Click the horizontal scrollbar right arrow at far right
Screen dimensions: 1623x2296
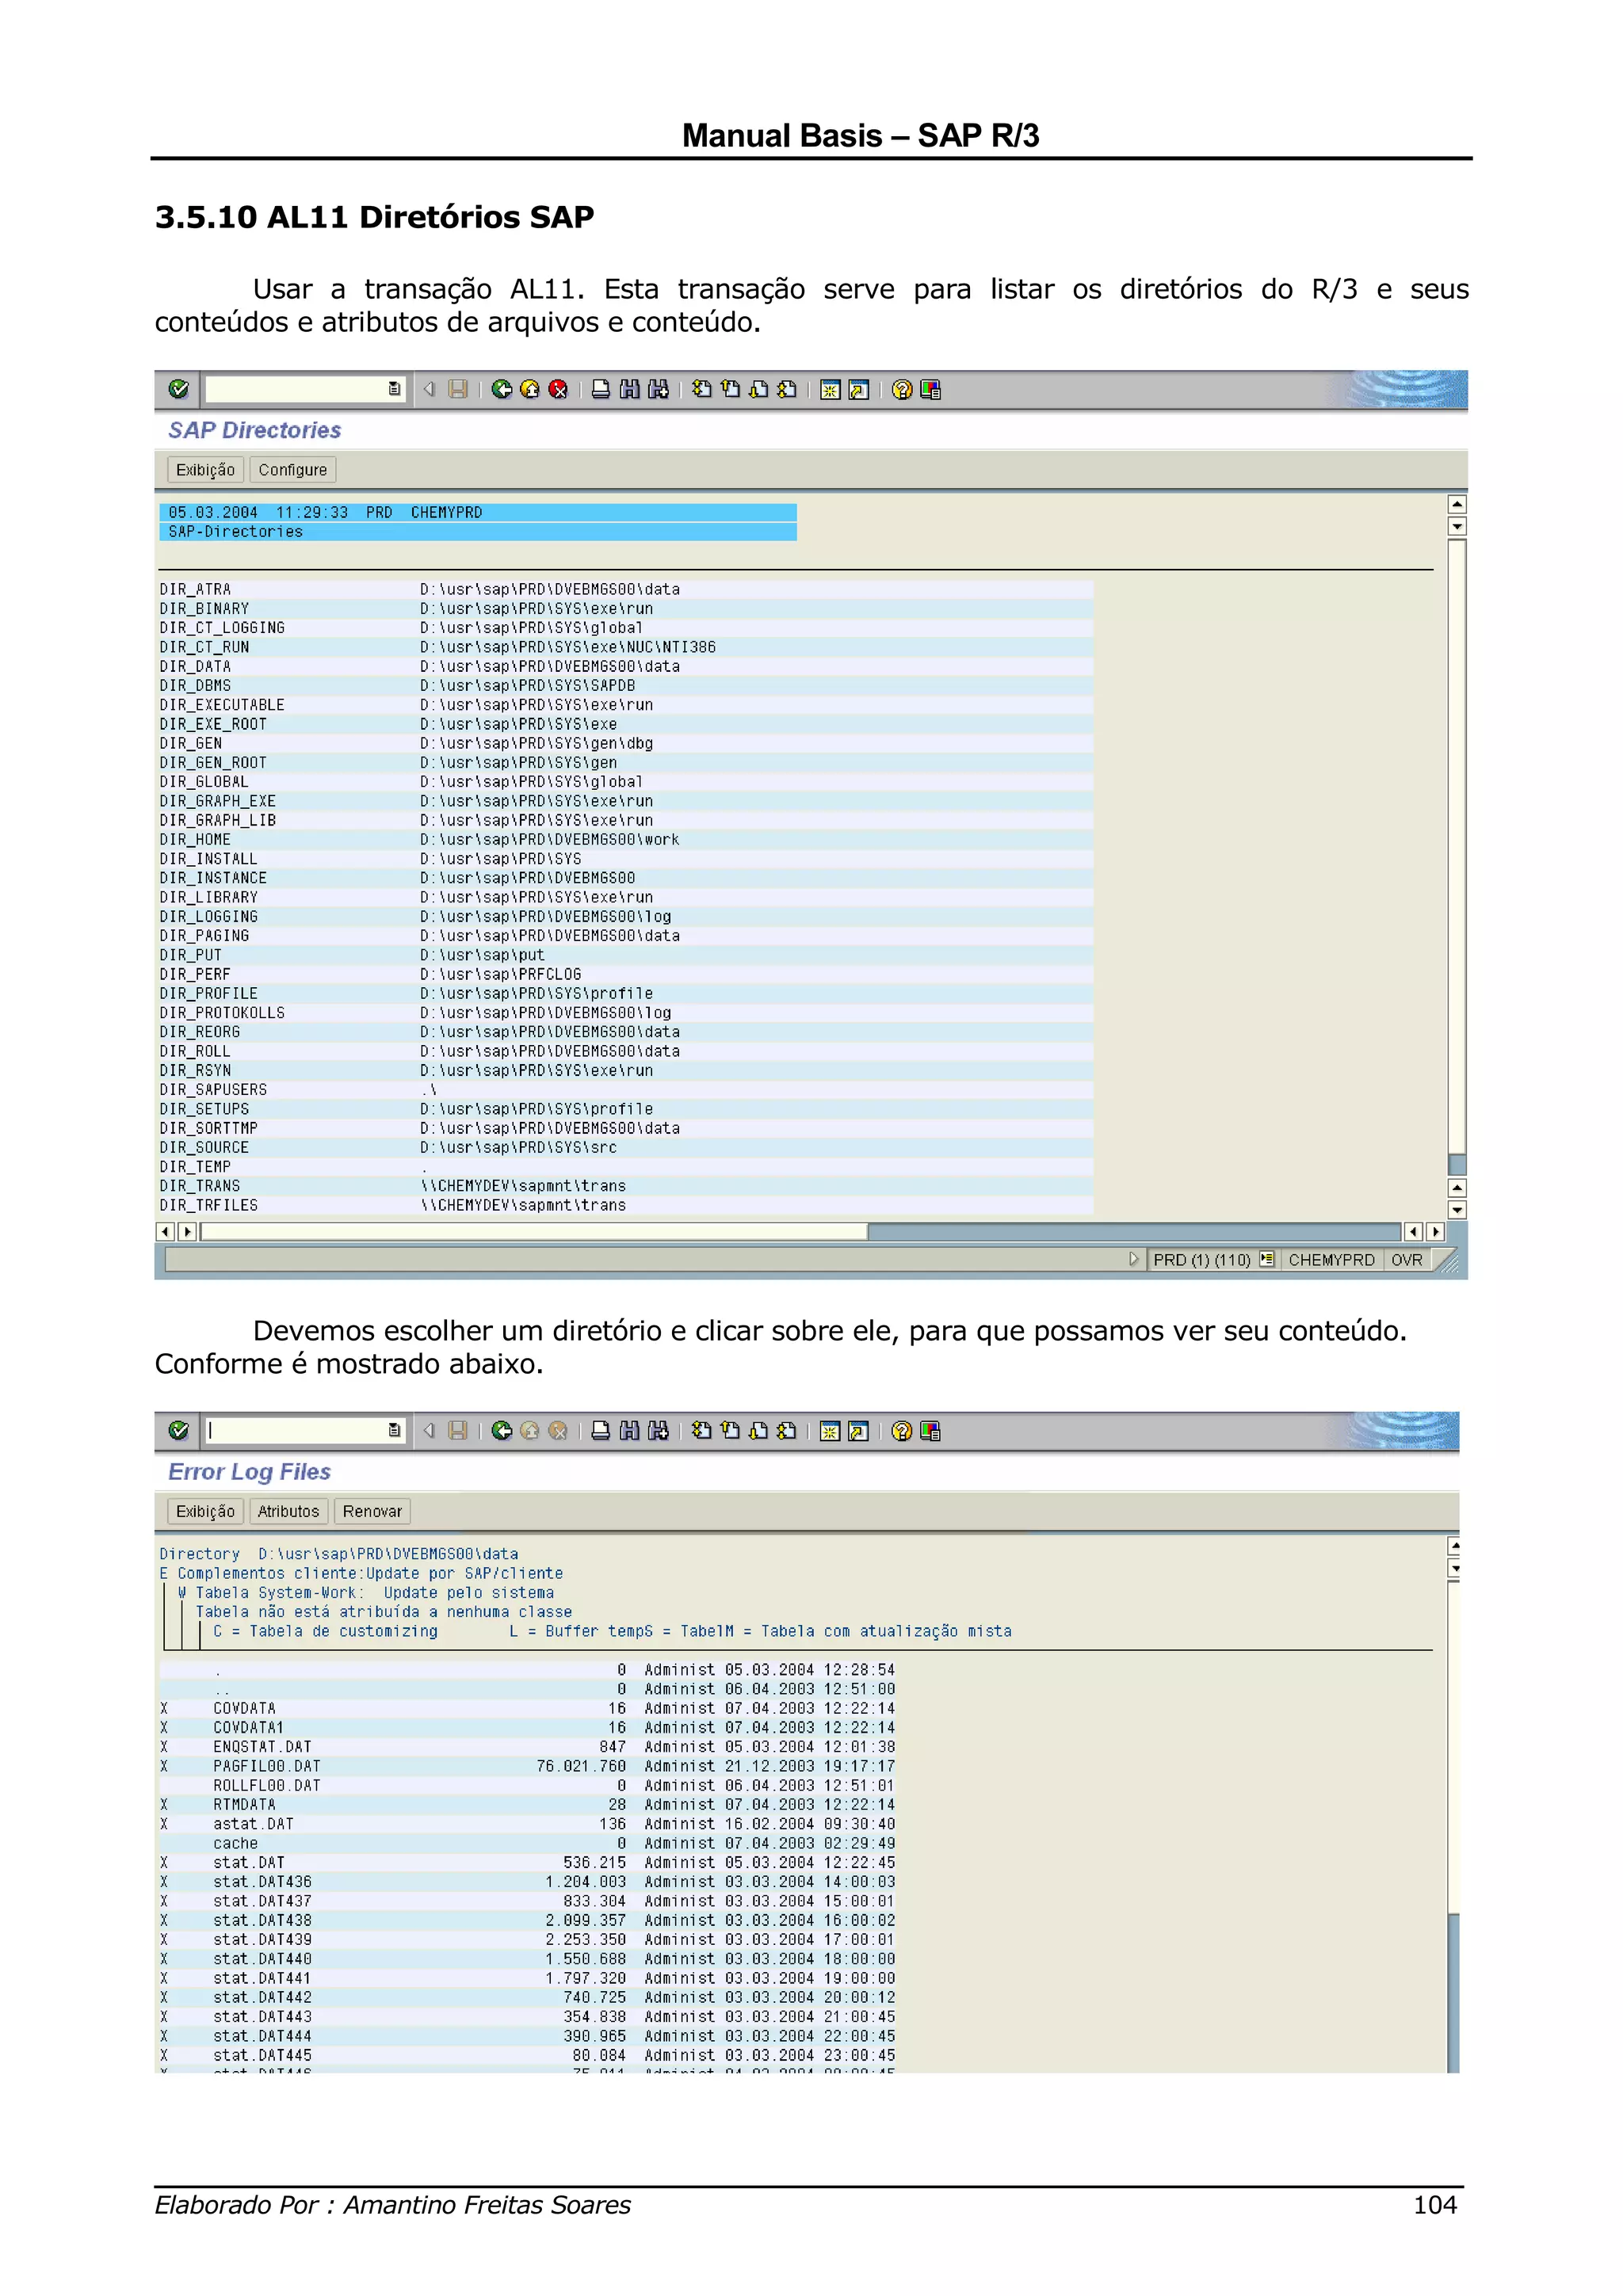click(x=1435, y=1231)
